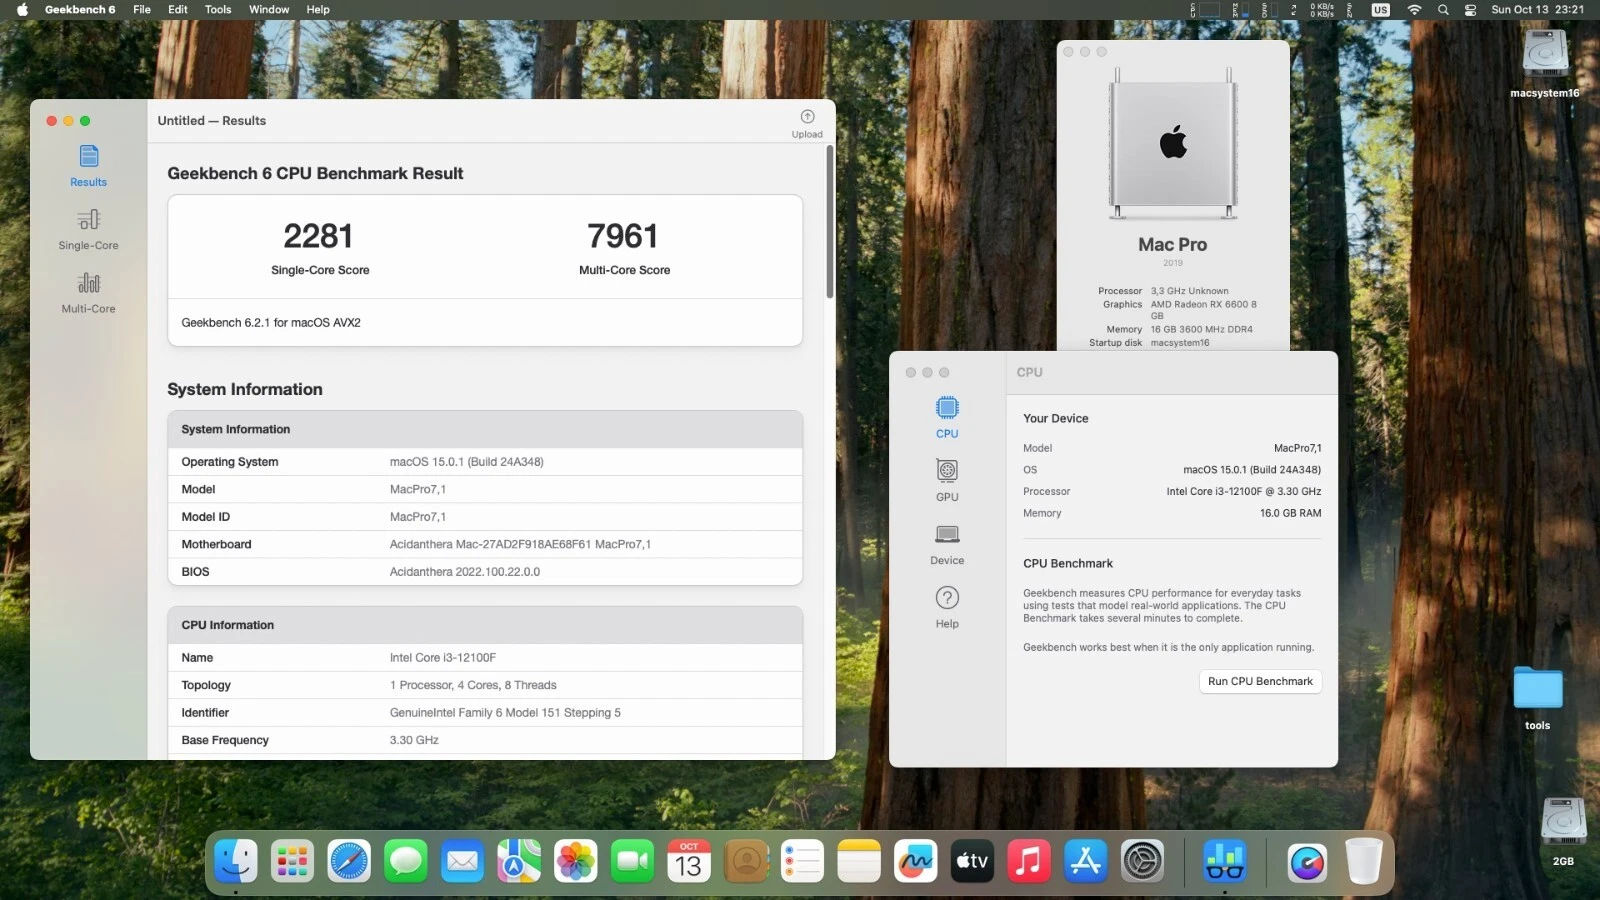Open the Help section in Geekbench
This screenshot has width=1600, height=900.
[947, 607]
